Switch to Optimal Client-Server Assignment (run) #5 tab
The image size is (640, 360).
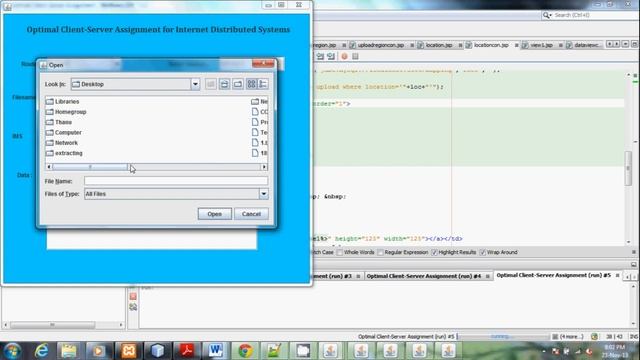[x=553, y=276]
